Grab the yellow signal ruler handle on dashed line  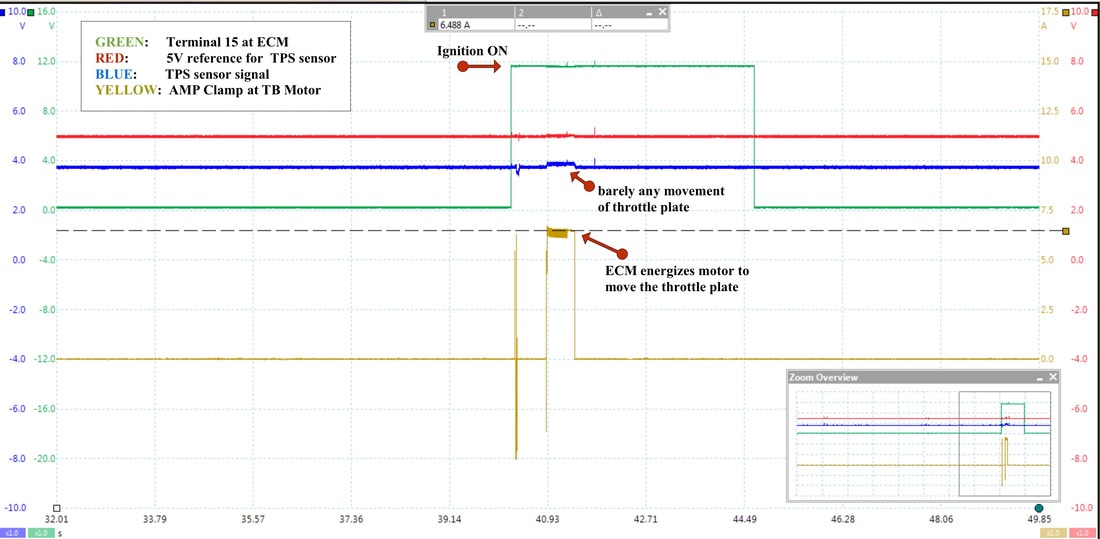click(1066, 231)
